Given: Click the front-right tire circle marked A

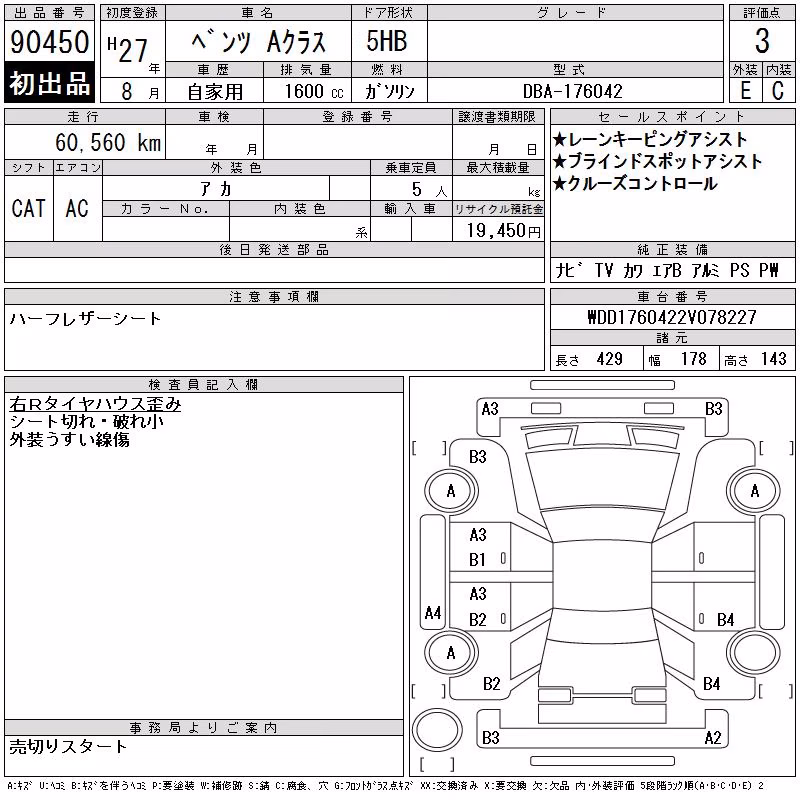Looking at the screenshot, I should click(754, 491).
